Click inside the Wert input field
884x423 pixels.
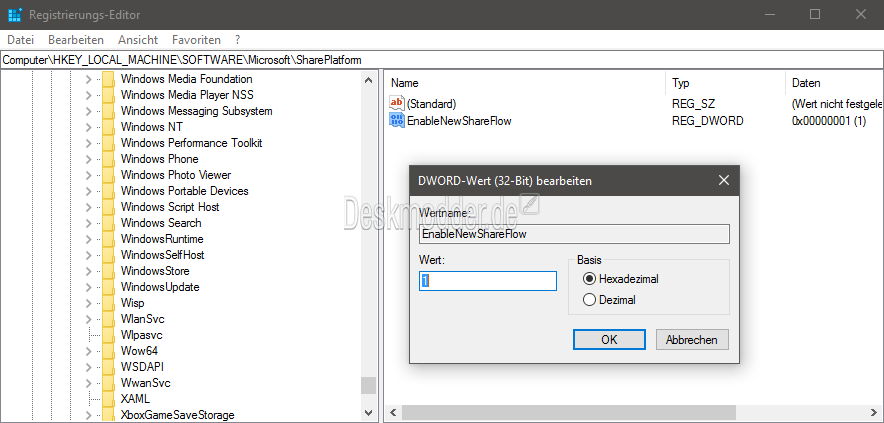pos(488,280)
